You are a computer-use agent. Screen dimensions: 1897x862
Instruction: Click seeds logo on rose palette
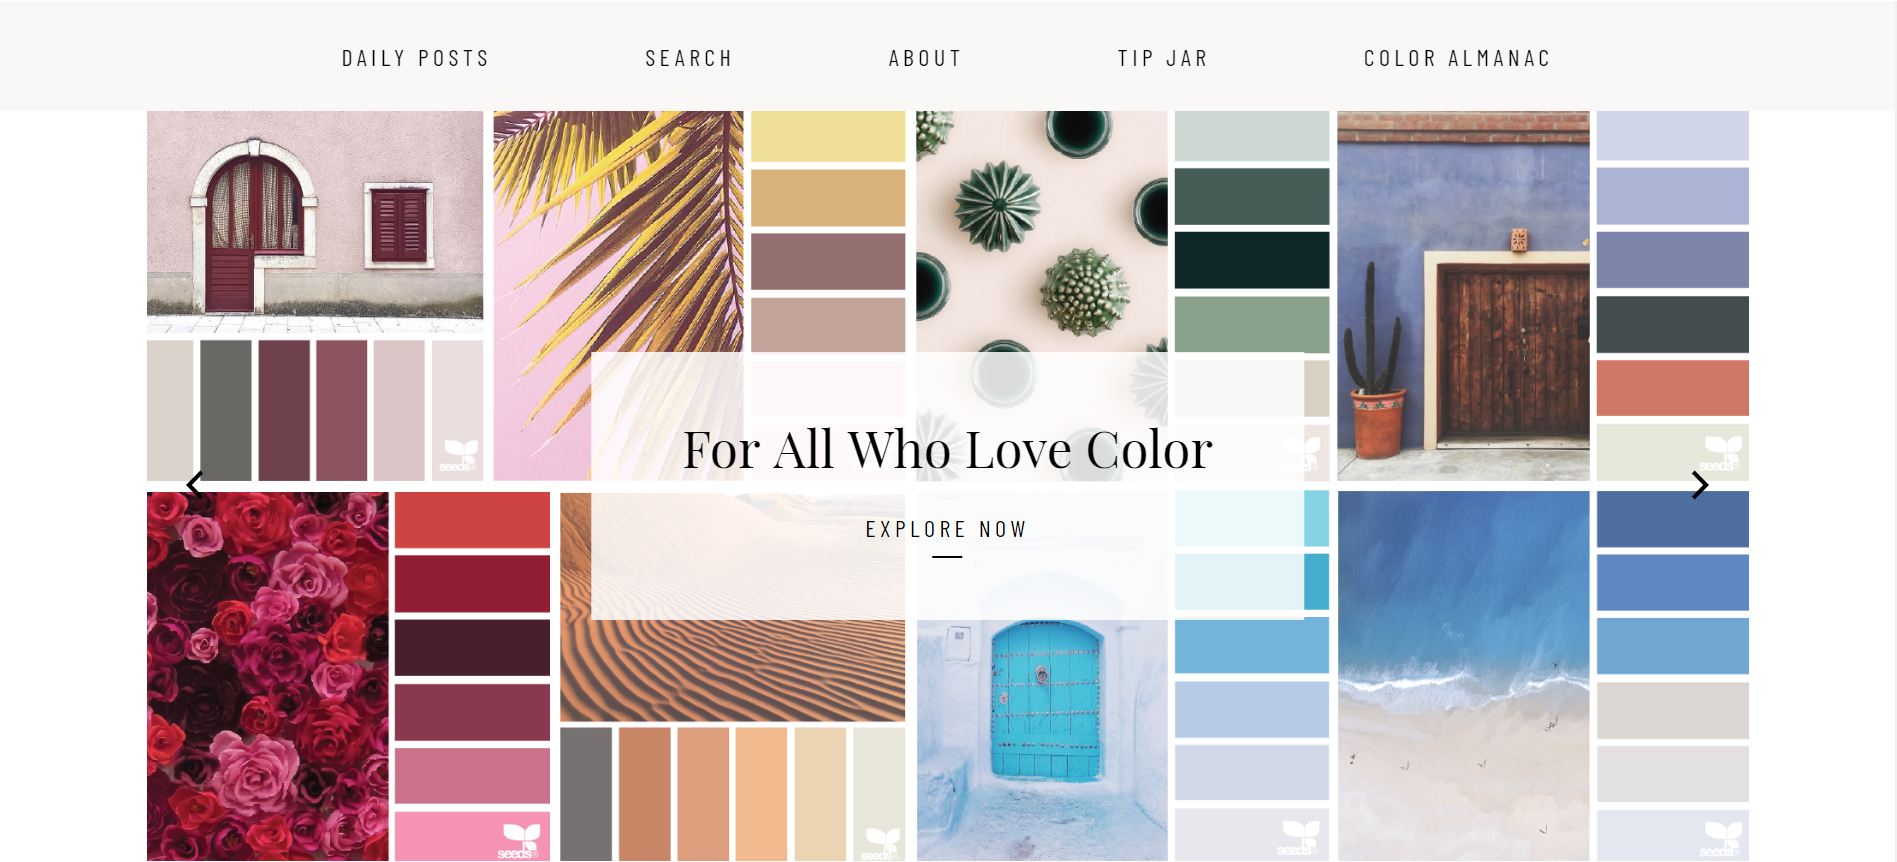point(519,841)
